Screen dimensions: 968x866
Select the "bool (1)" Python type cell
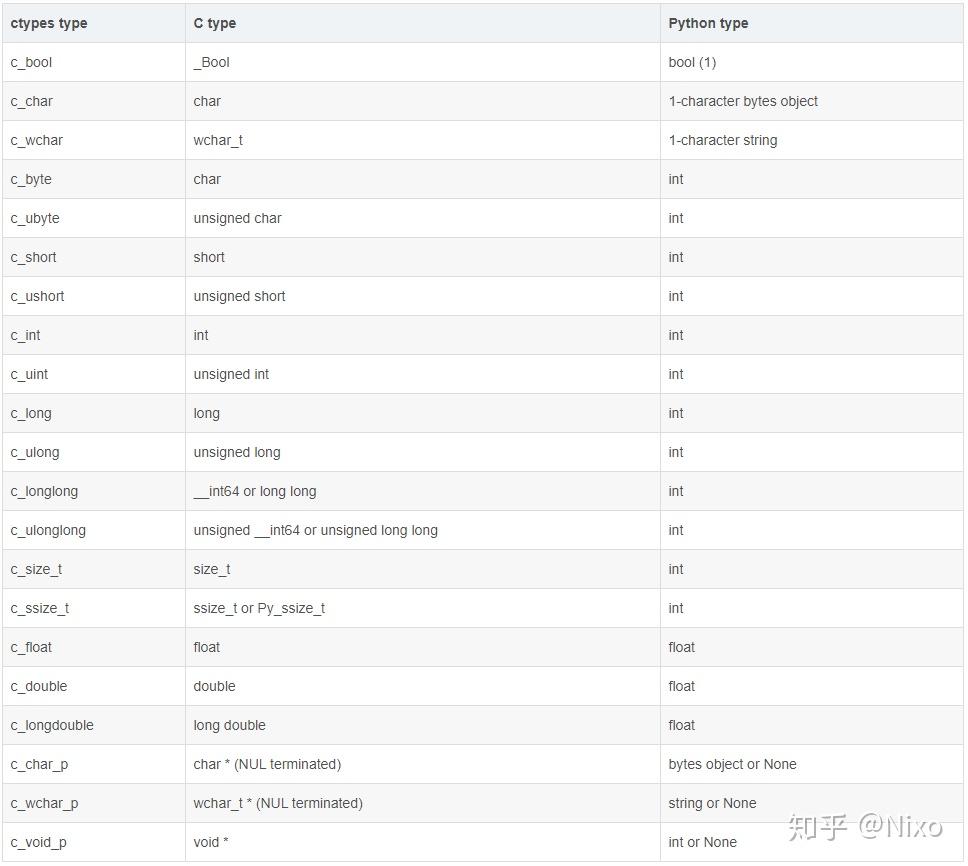point(692,62)
